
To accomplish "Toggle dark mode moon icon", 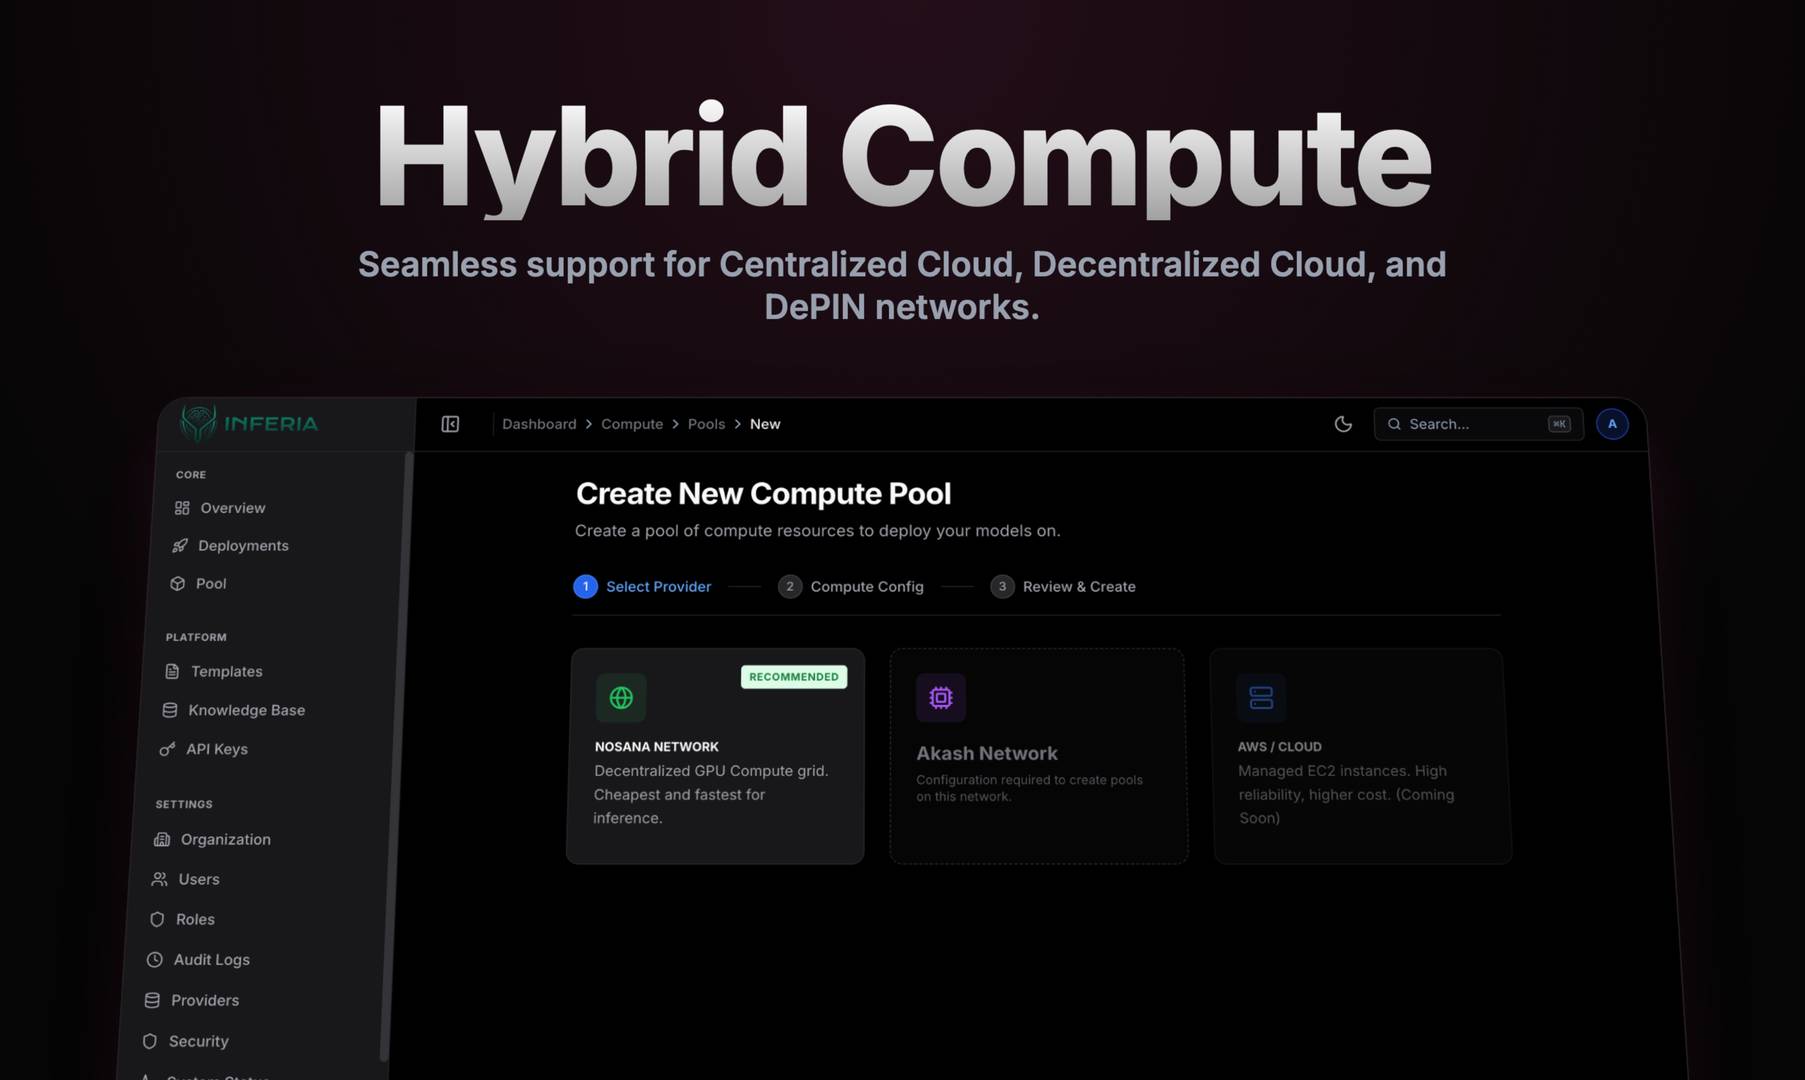I will click(1343, 424).
